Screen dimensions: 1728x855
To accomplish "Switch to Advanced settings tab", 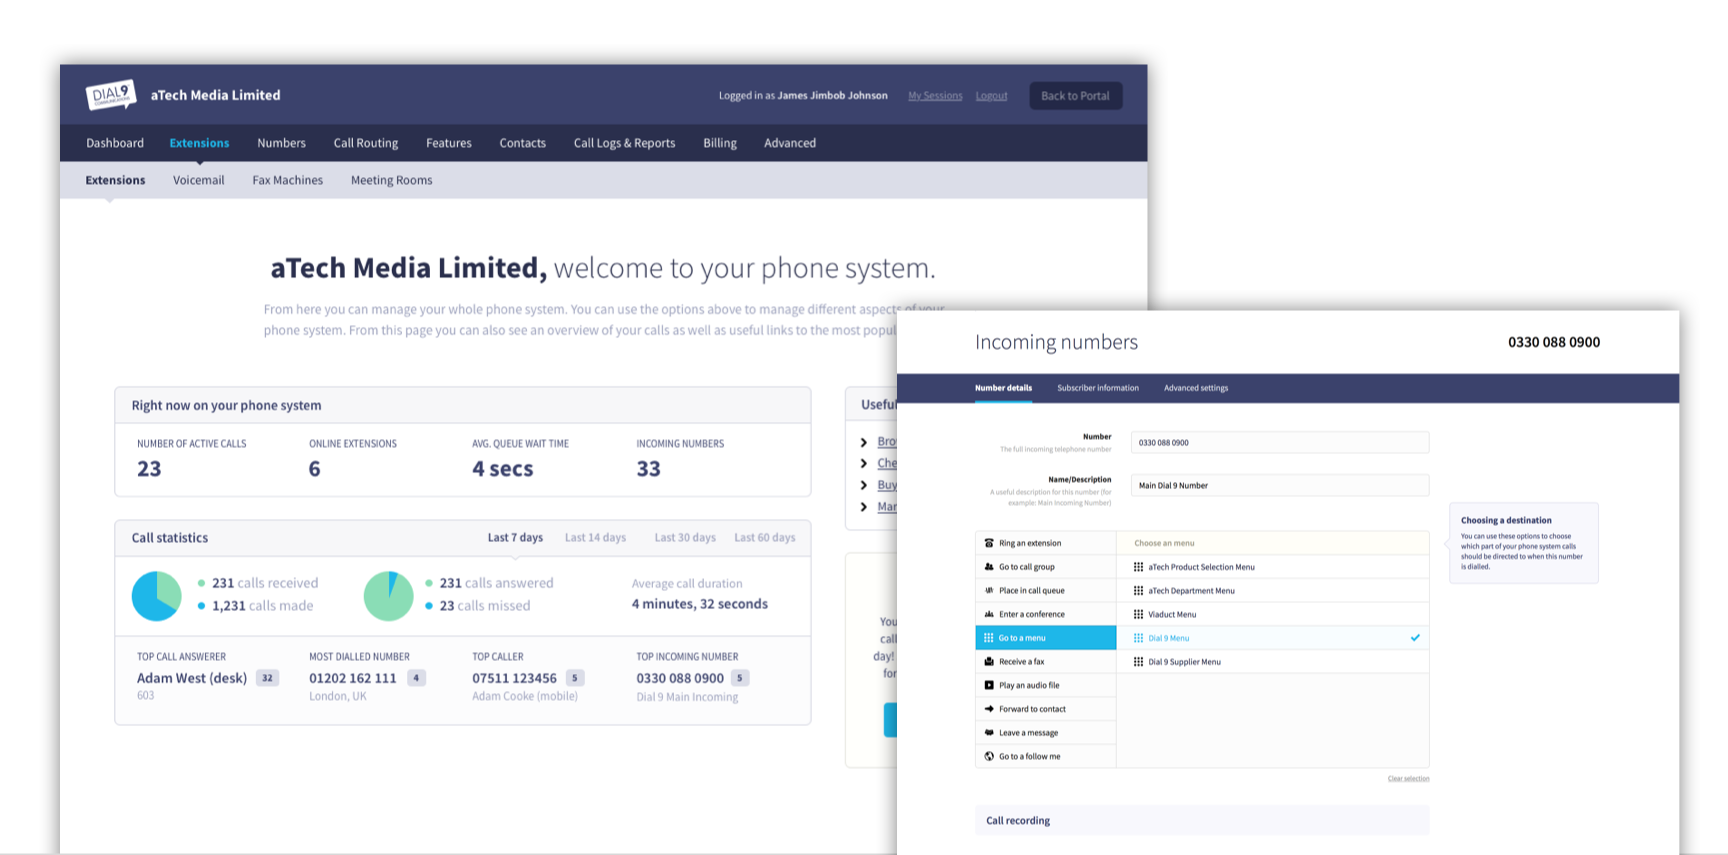I will tap(1196, 388).
